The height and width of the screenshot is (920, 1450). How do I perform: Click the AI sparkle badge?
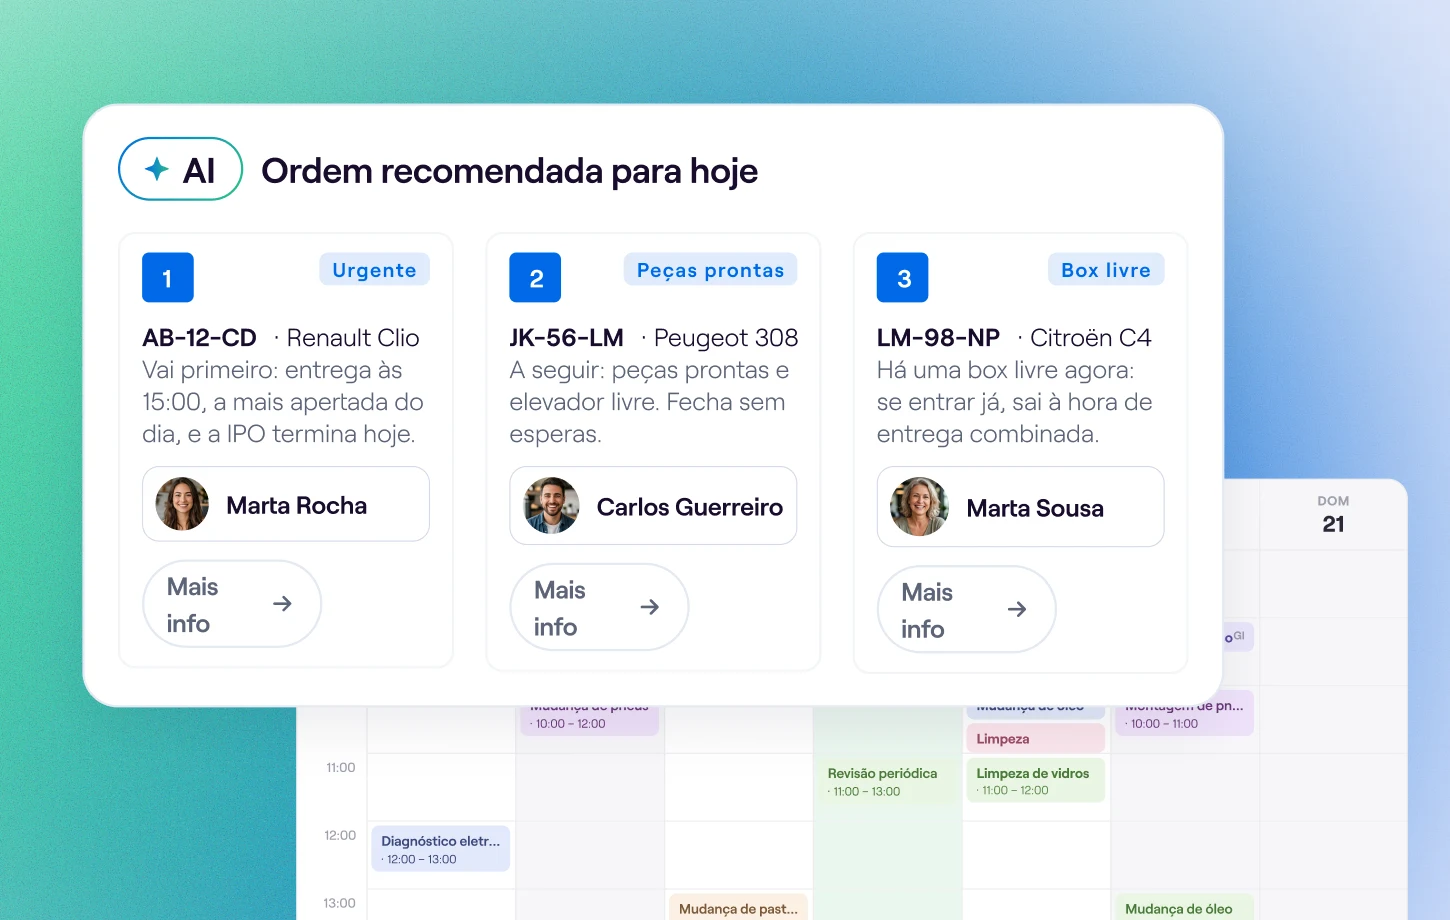(181, 169)
